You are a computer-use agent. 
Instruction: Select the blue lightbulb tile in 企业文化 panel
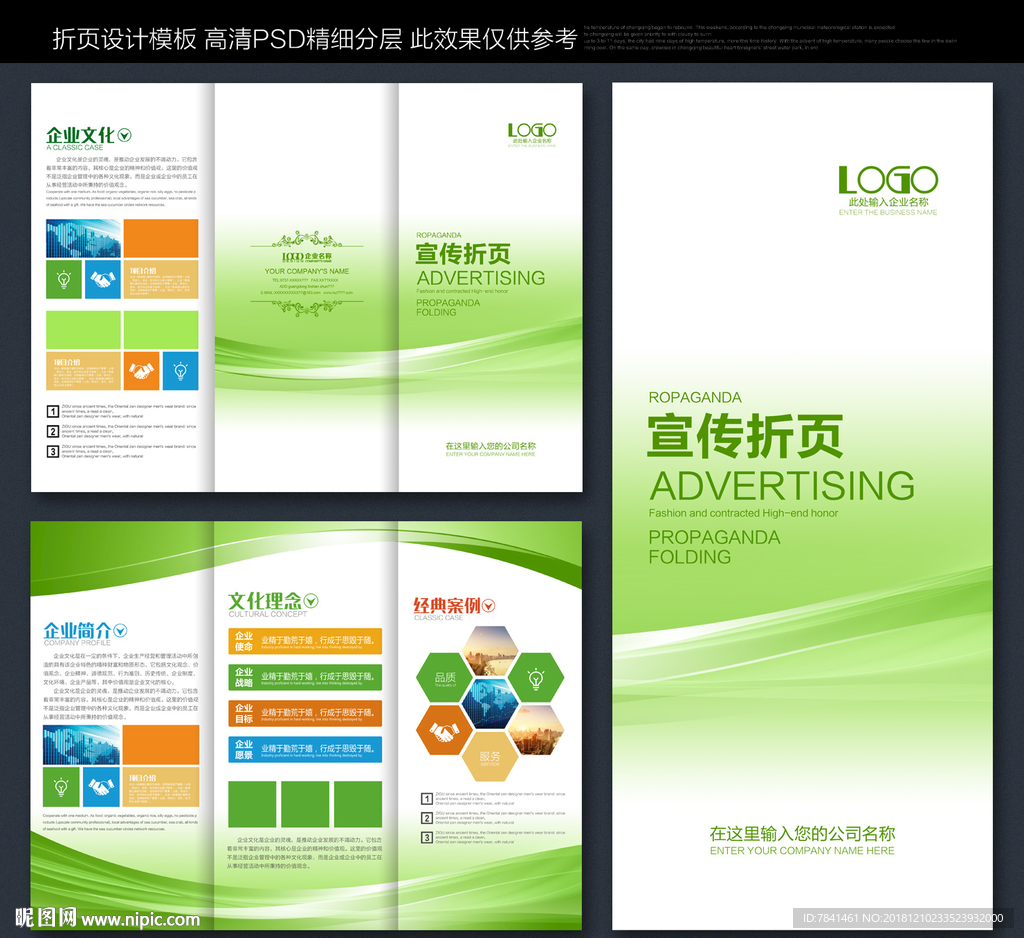coord(180,371)
